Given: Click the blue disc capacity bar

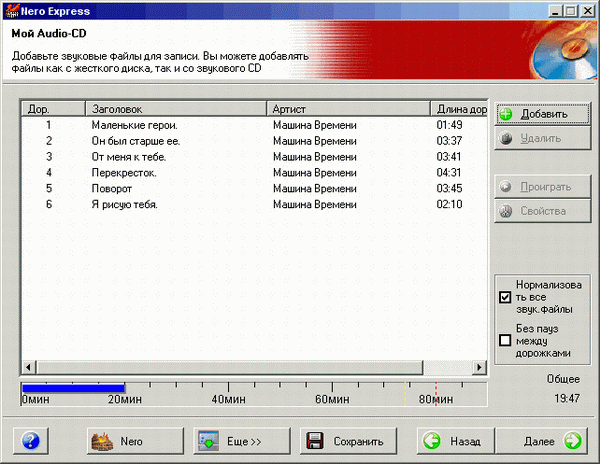Looking at the screenshot, I should pyautogui.click(x=73, y=388).
